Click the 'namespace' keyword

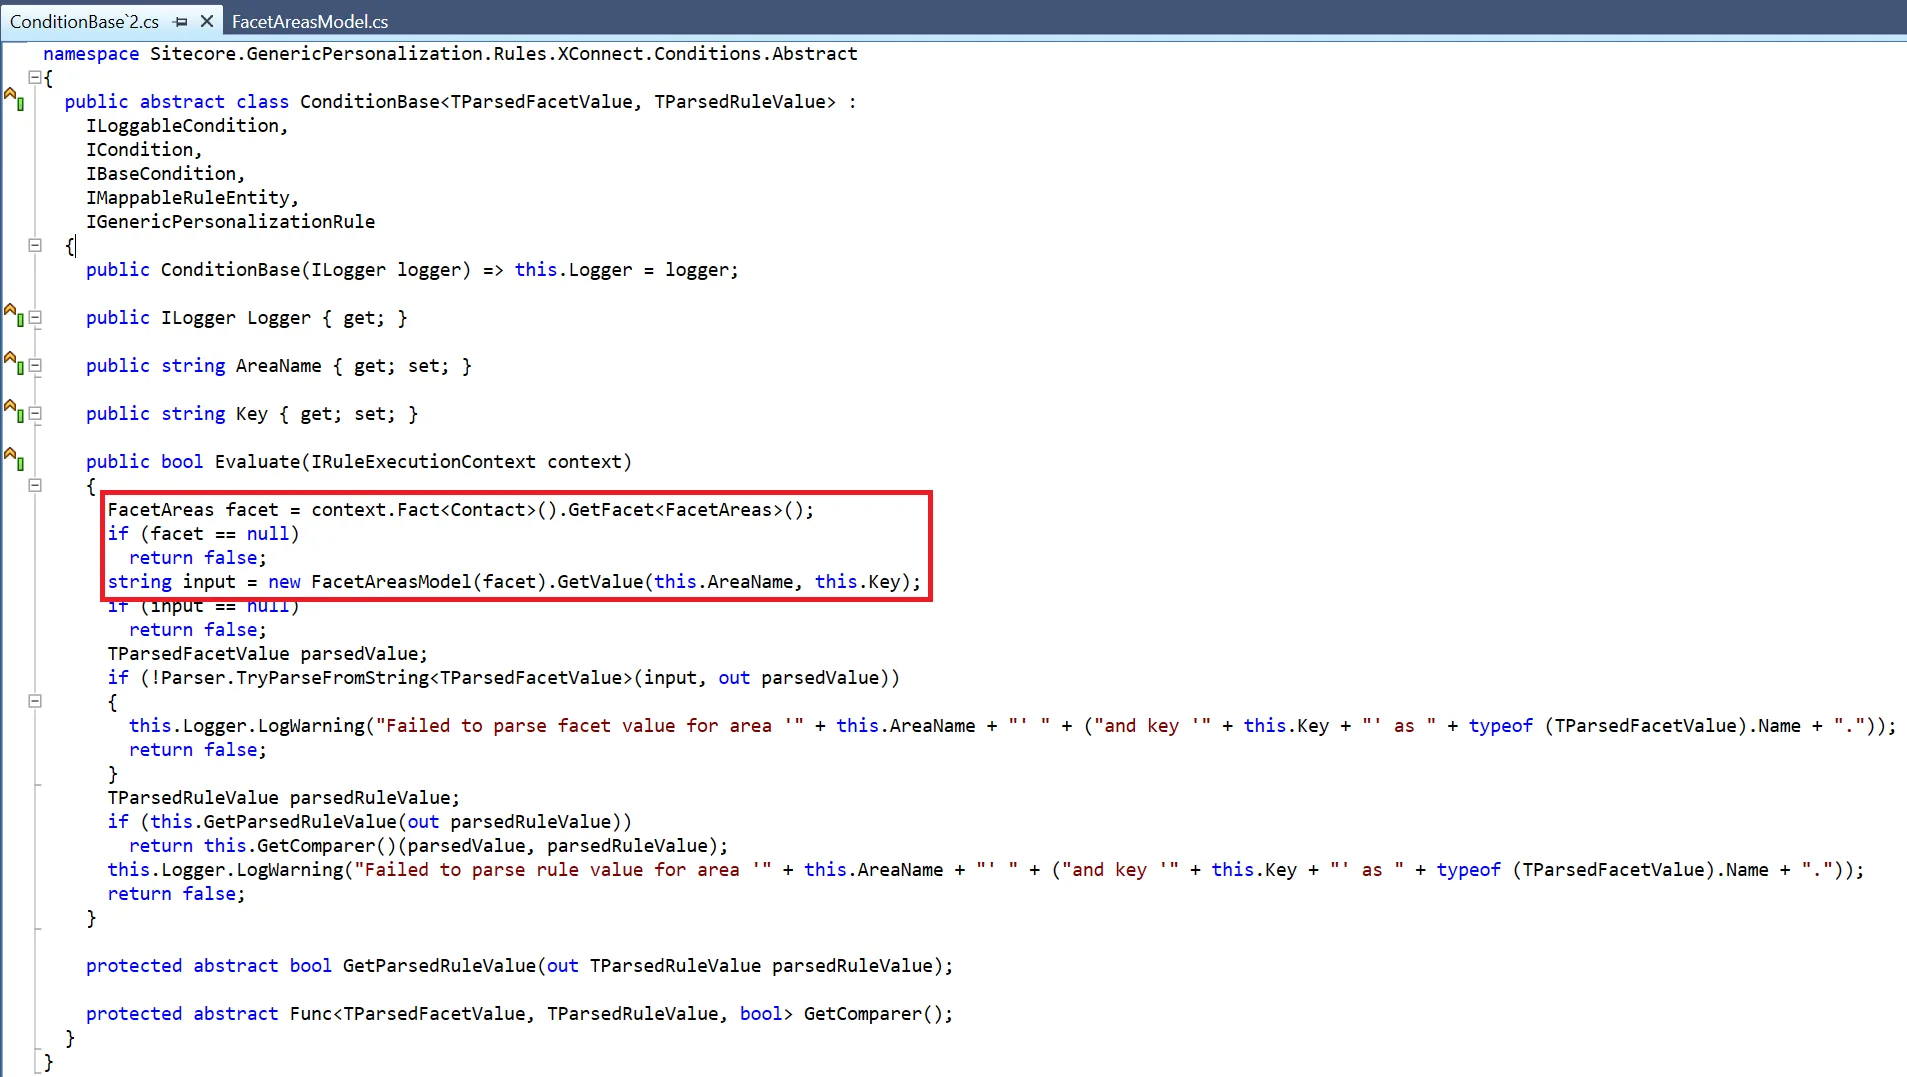(x=91, y=54)
